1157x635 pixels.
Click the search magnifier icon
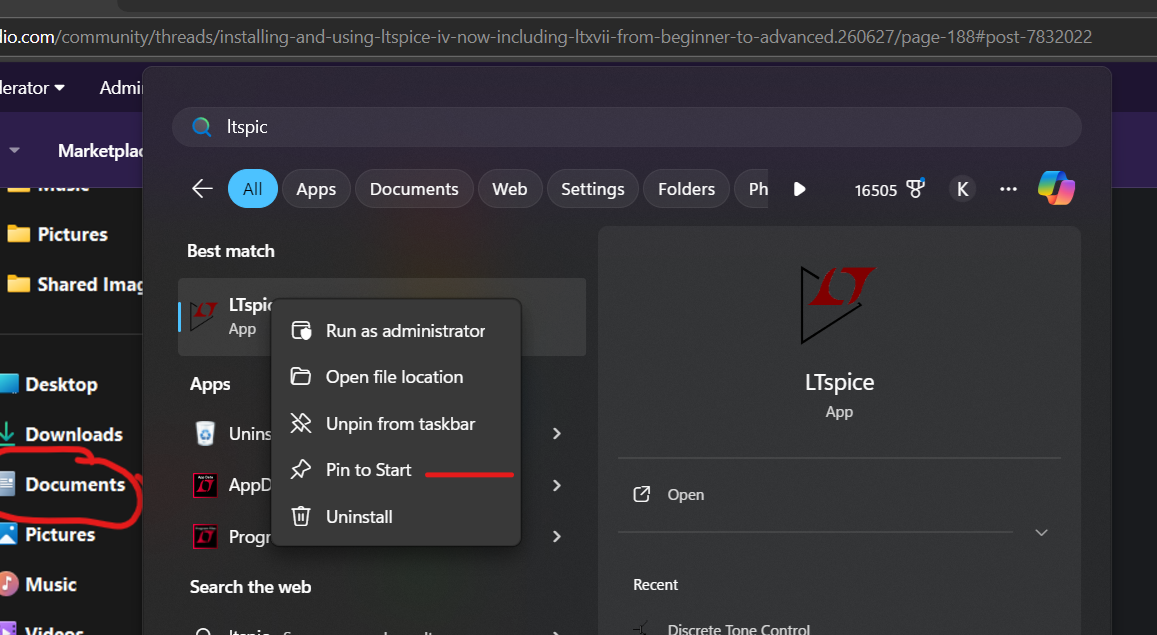click(201, 127)
